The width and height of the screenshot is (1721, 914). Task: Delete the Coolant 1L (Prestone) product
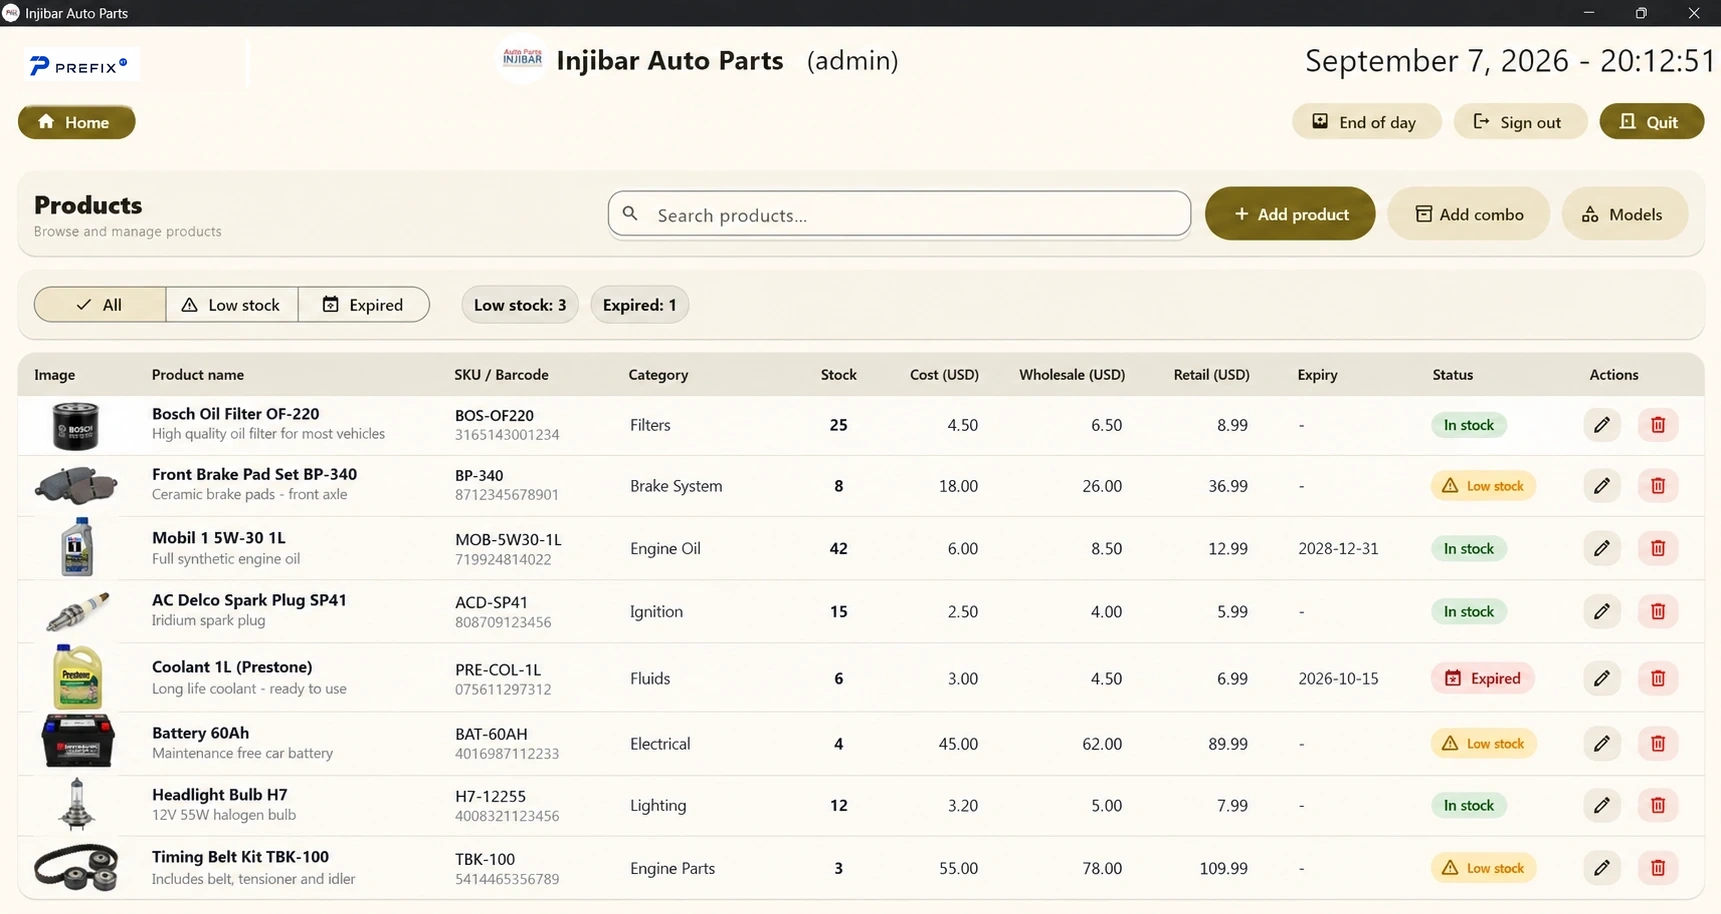(1658, 678)
